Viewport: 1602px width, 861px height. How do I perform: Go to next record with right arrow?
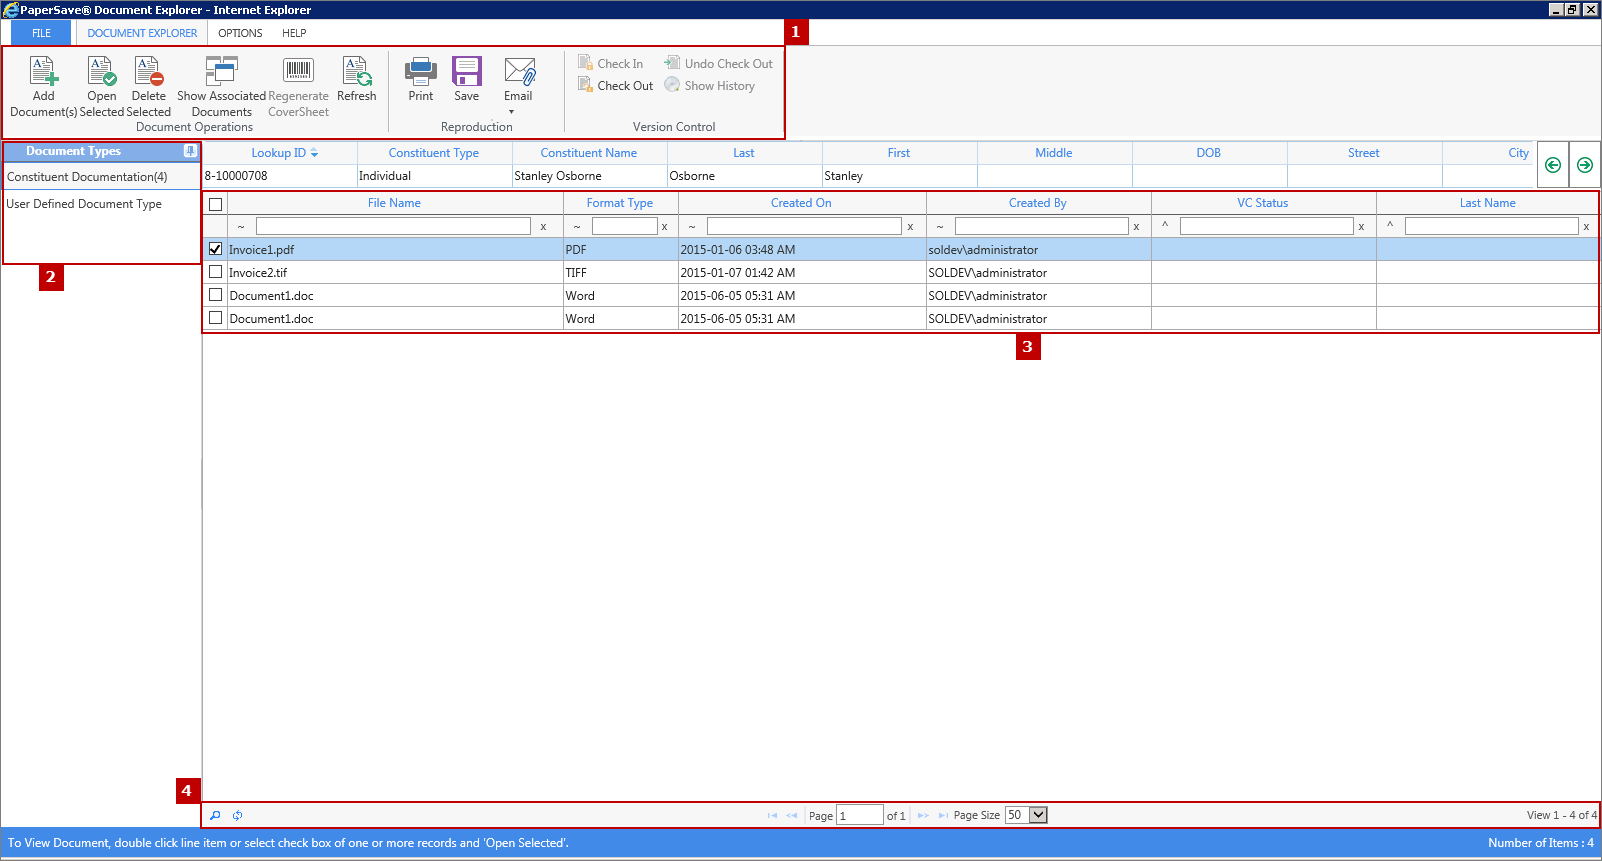1585,165
